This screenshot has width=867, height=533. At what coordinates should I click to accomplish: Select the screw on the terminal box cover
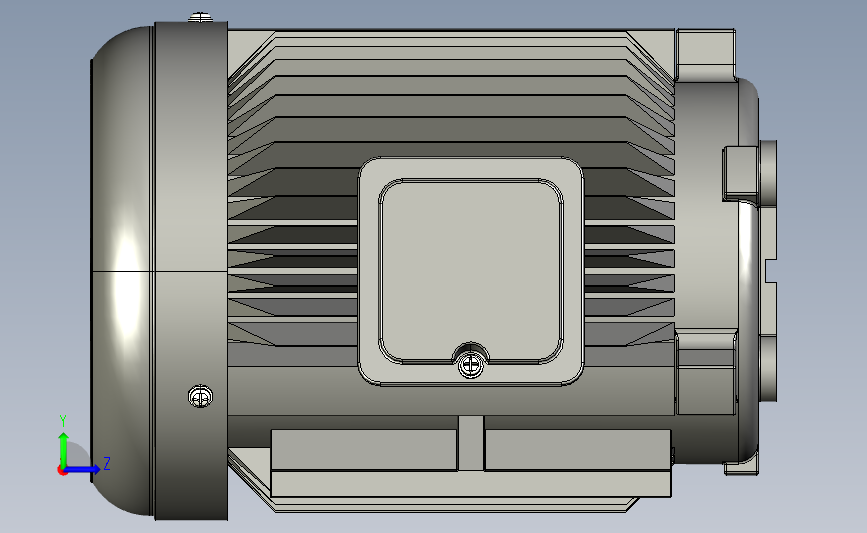pyautogui.click(x=471, y=365)
